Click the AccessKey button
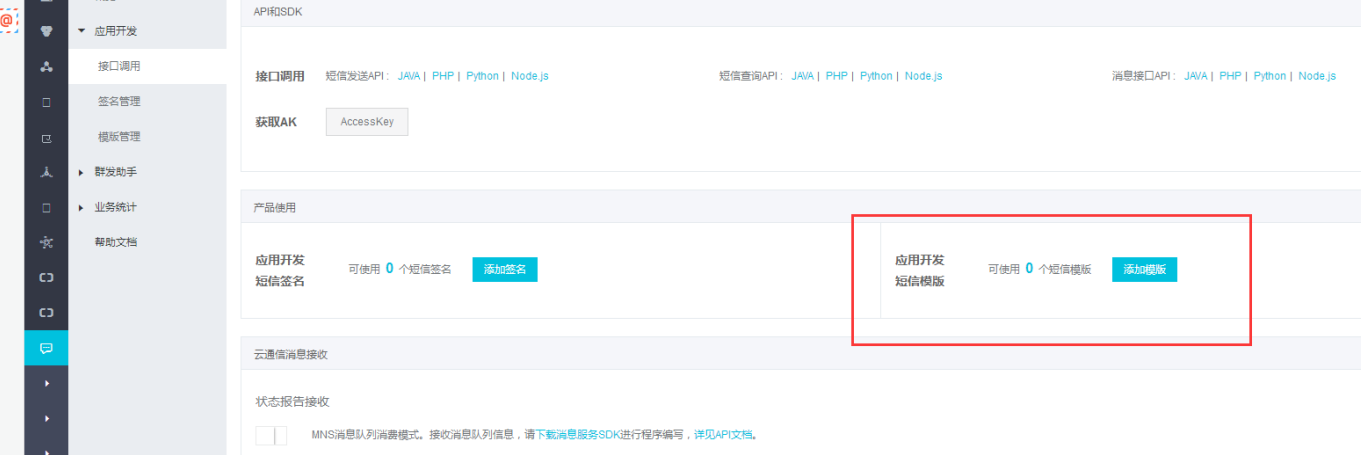Image resolution: width=1361 pixels, height=455 pixels. click(x=367, y=122)
